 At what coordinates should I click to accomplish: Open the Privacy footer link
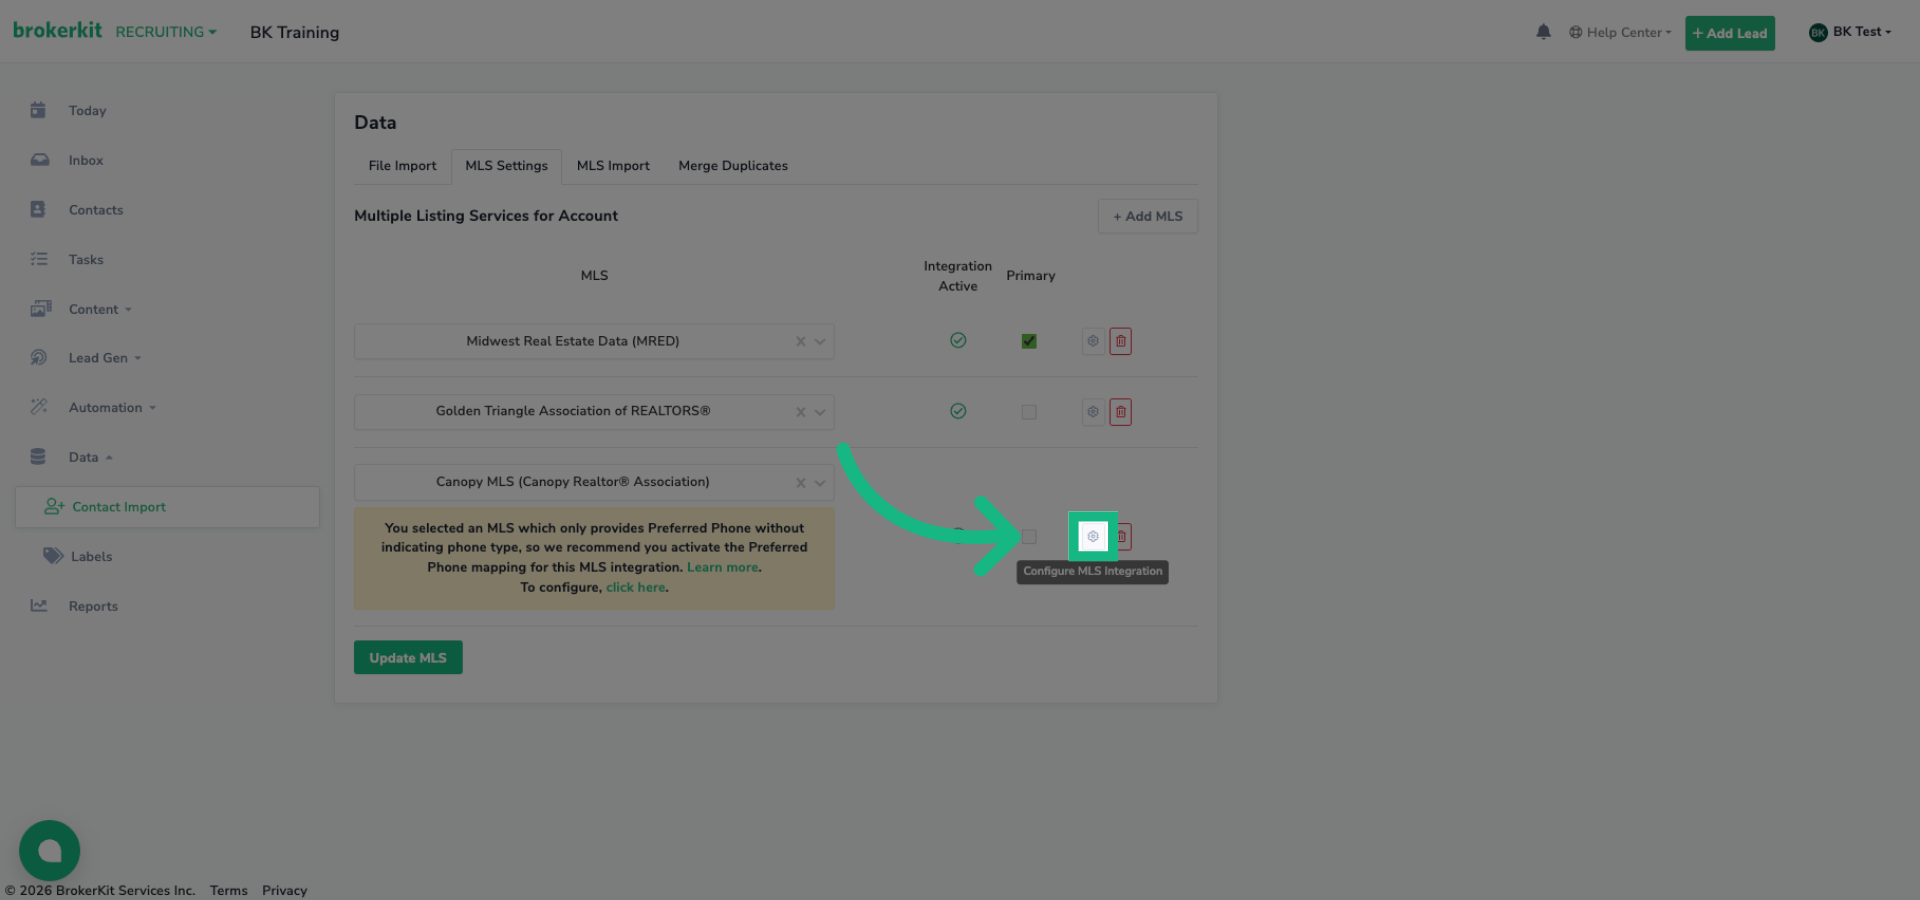coord(284,890)
